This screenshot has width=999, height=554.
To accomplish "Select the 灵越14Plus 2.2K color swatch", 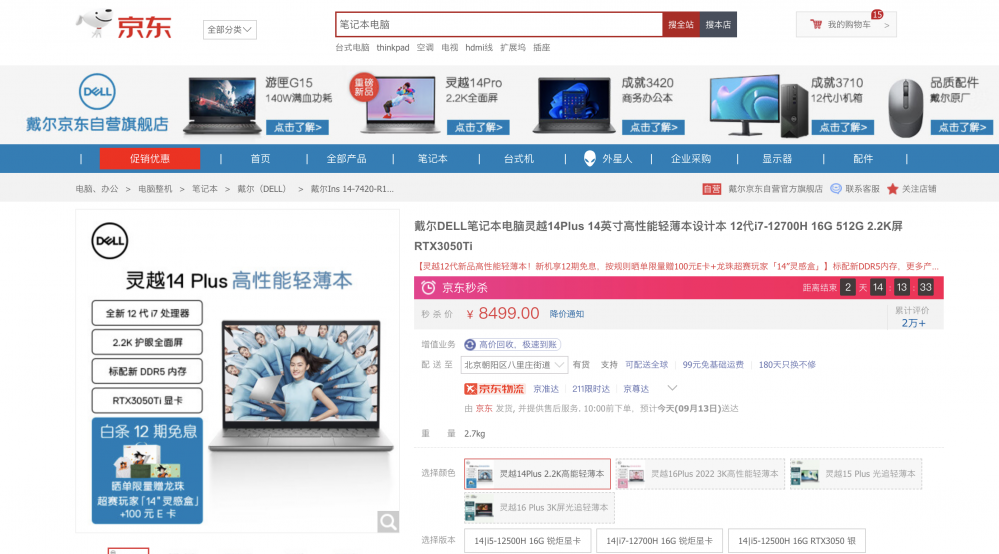I will point(537,474).
